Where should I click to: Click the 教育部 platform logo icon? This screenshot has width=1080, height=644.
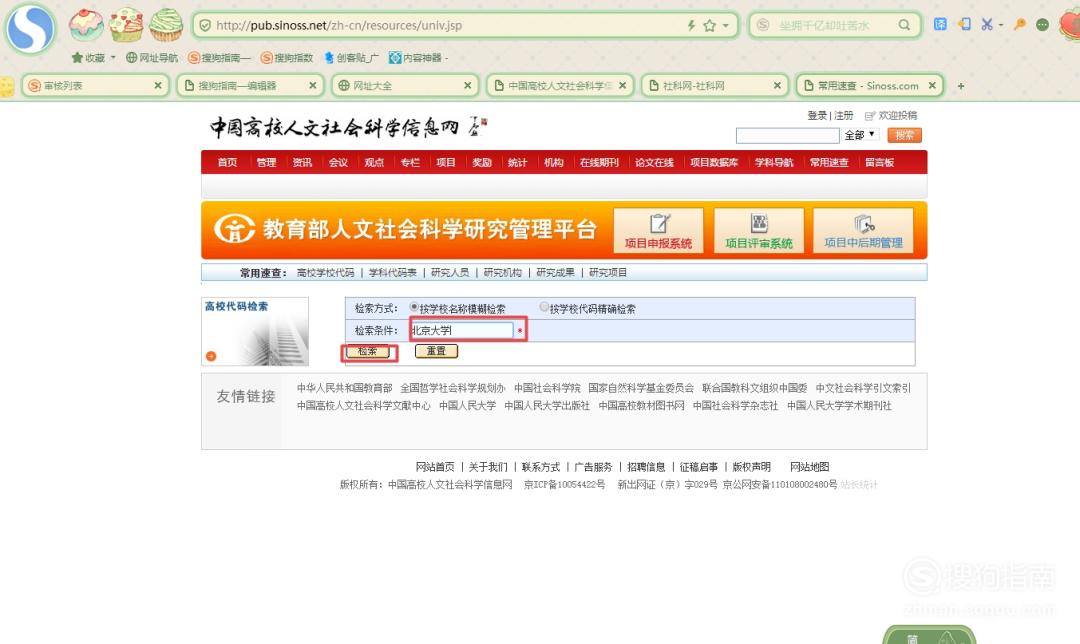point(234,229)
